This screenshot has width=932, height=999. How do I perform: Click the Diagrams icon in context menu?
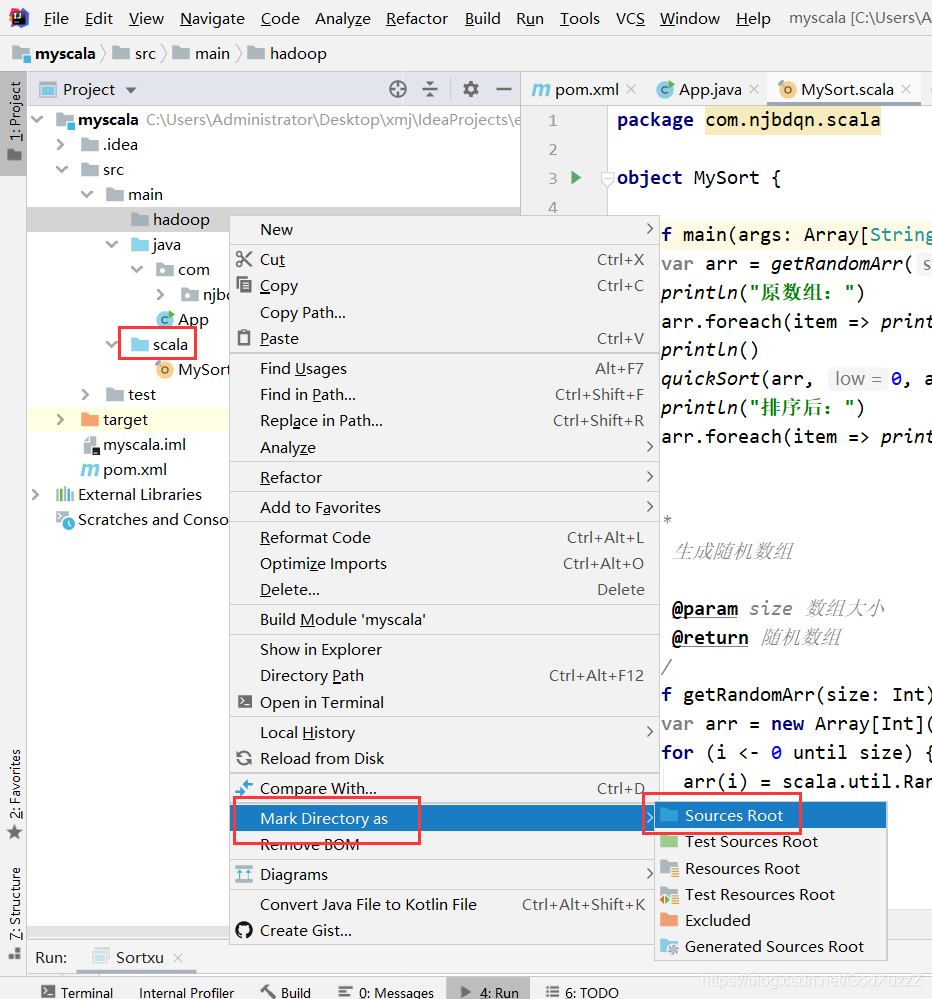(x=244, y=874)
